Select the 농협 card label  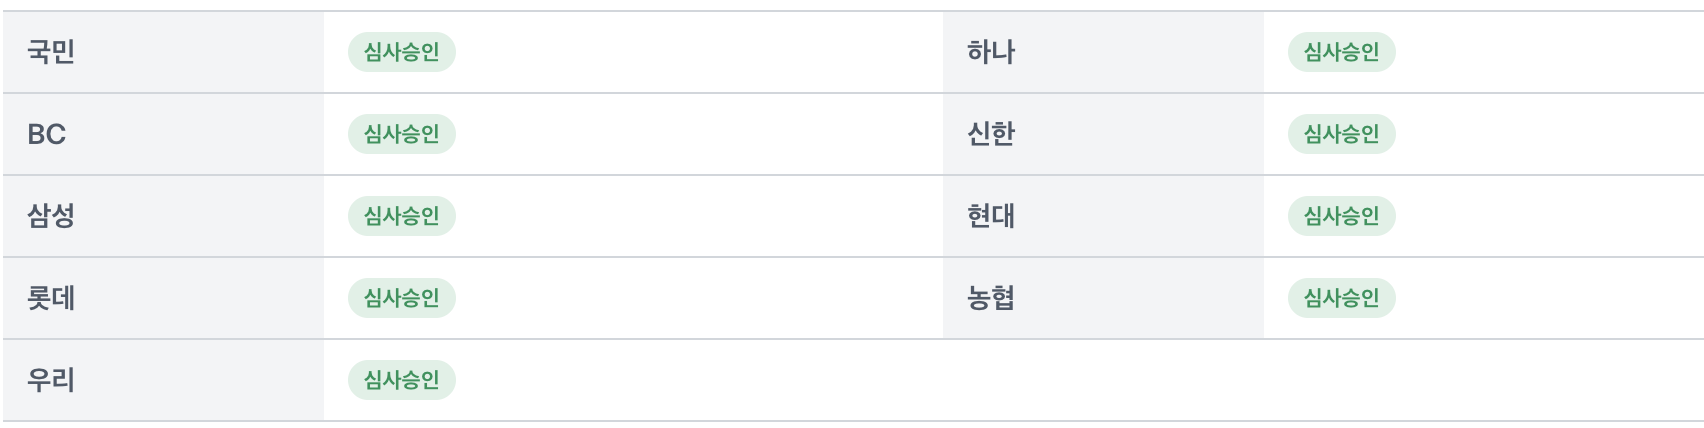[x=991, y=298]
